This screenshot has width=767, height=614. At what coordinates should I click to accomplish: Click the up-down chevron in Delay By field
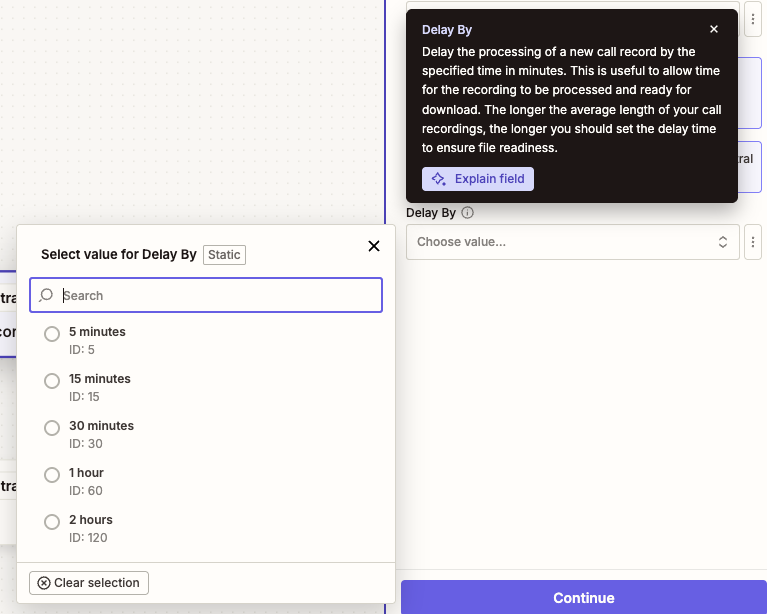click(x=723, y=242)
